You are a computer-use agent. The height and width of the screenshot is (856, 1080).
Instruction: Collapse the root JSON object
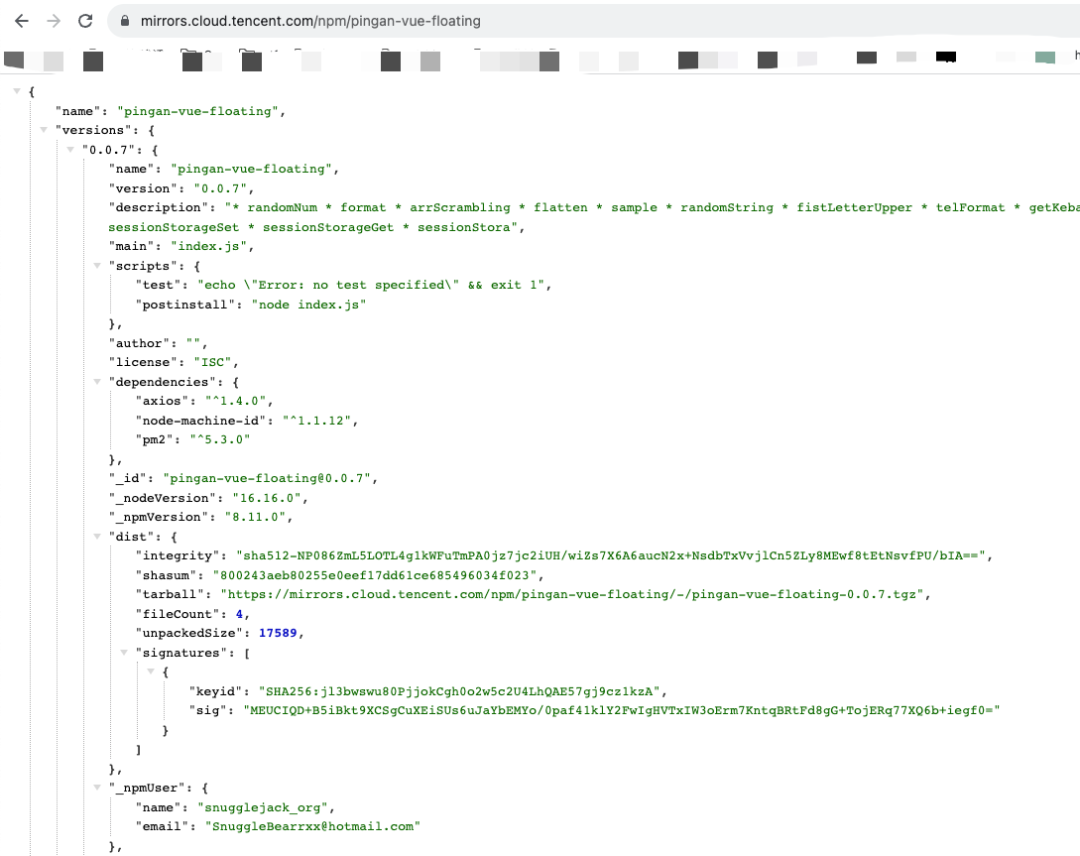click(17, 91)
